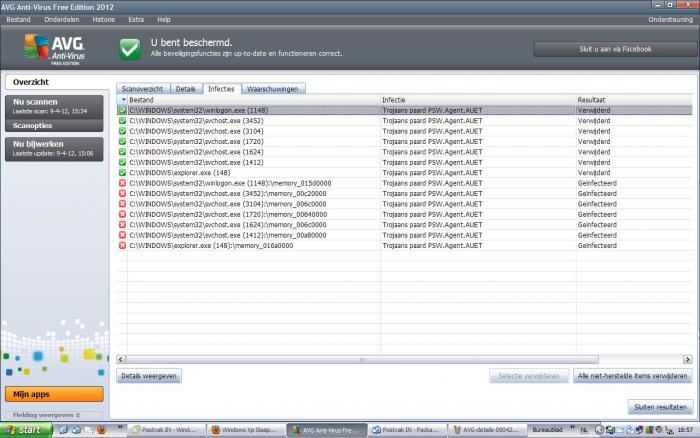This screenshot has width=700, height=438.
Task: Open AVG-details taskbar window
Action: tap(487, 430)
